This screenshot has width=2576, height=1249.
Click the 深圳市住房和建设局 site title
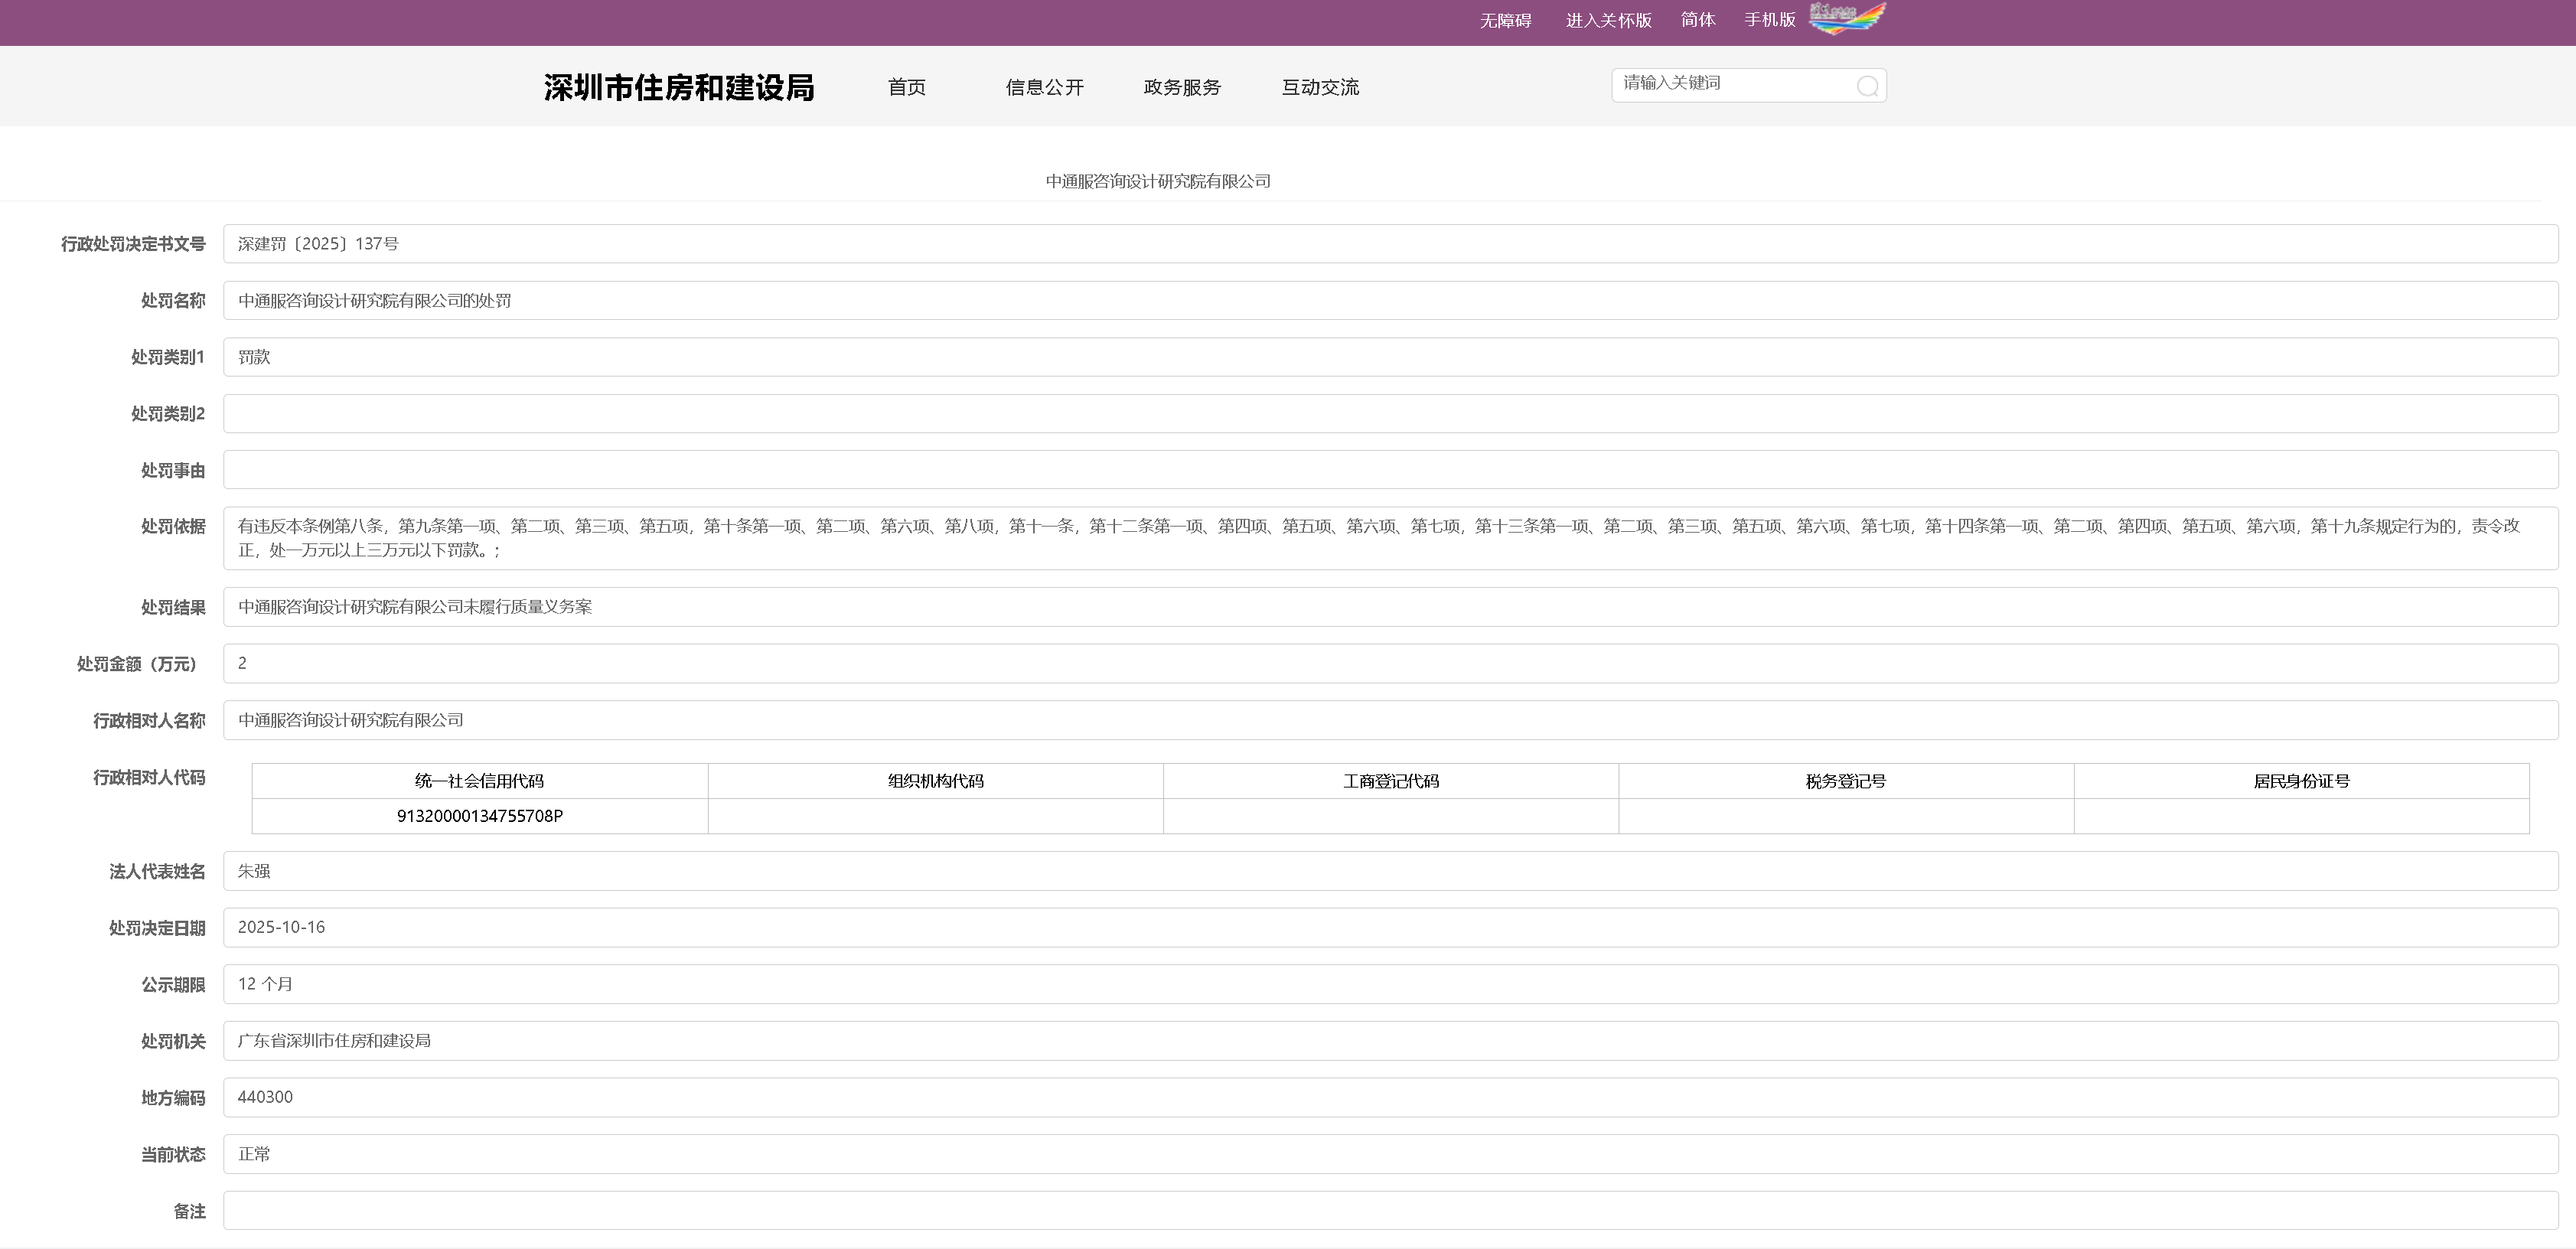coord(679,87)
